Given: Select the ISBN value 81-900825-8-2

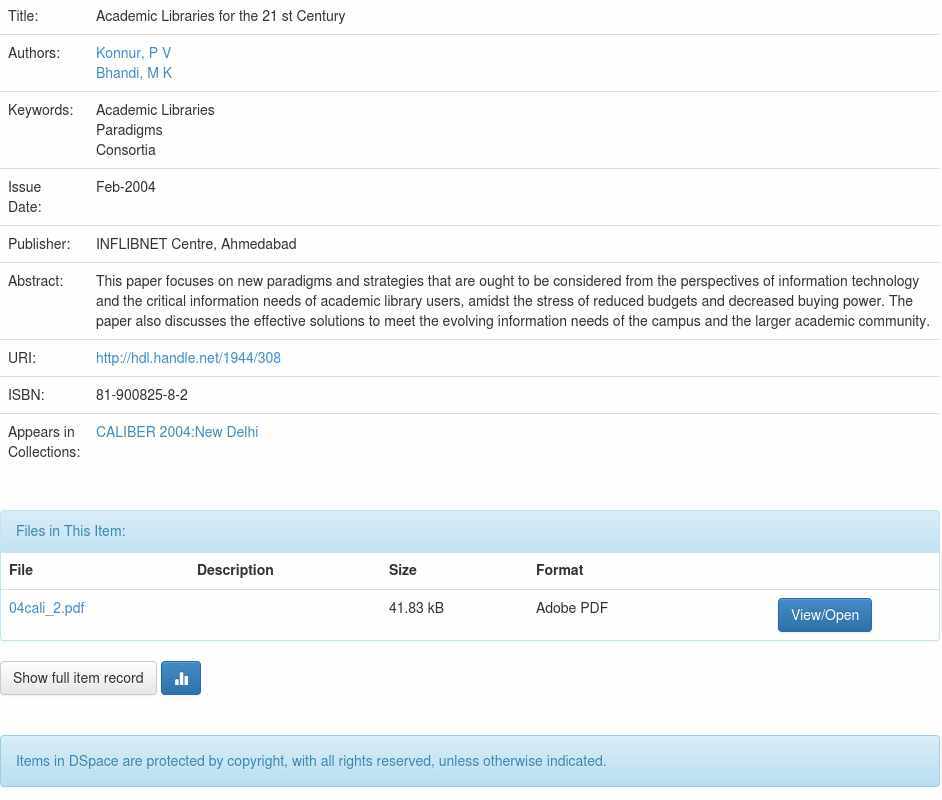Looking at the screenshot, I should coord(142,395).
